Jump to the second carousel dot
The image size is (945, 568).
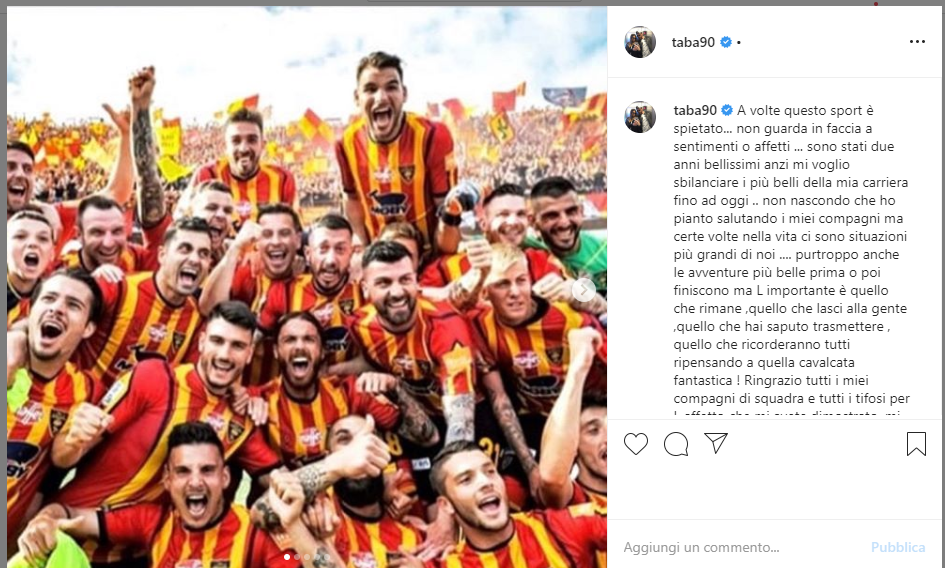(x=297, y=557)
